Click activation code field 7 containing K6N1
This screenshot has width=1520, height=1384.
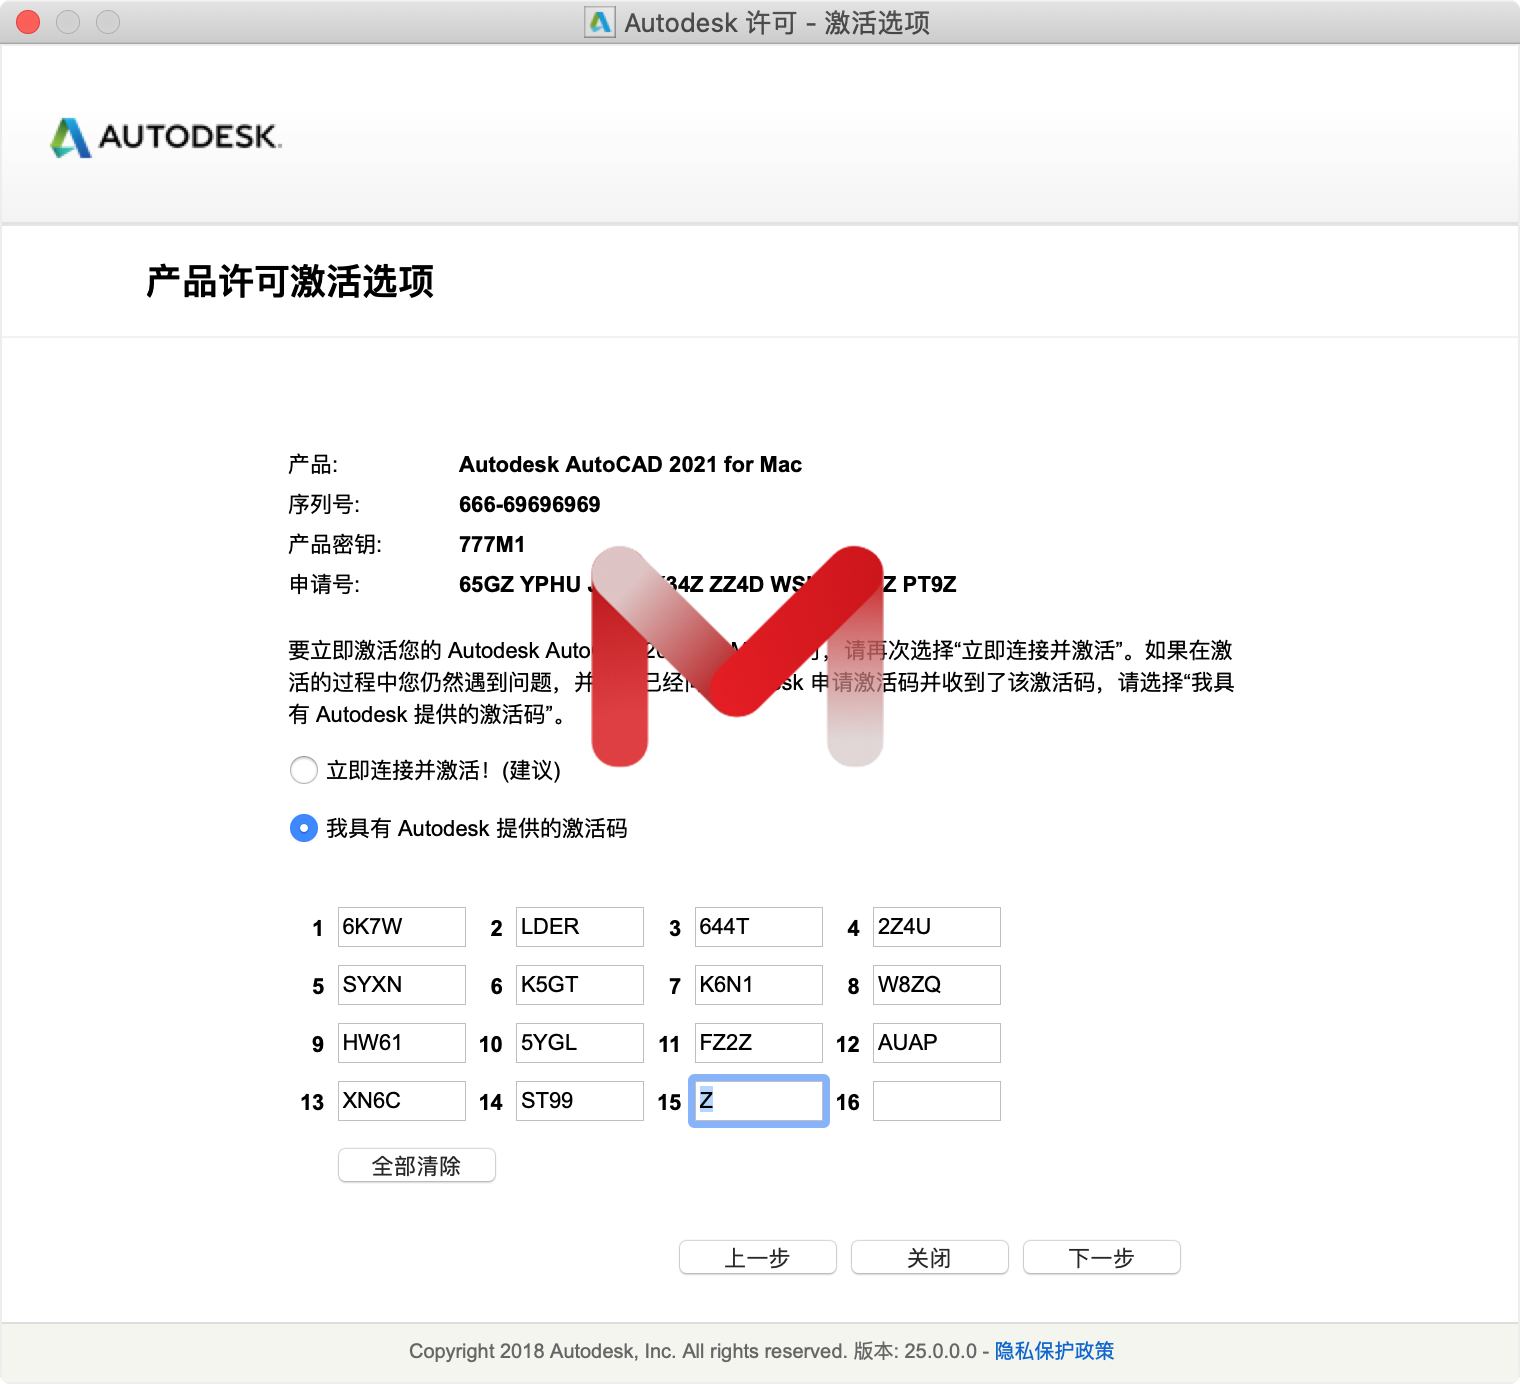click(x=759, y=985)
